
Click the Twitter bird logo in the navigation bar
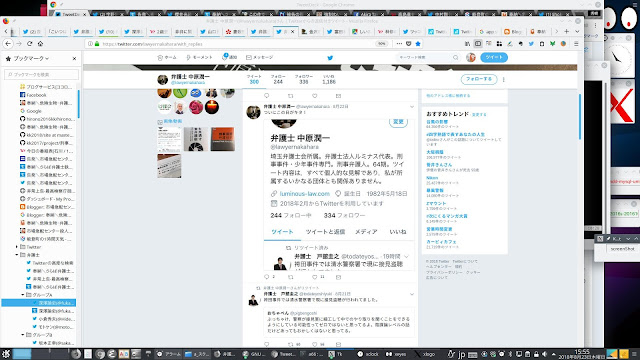[x=330, y=58]
